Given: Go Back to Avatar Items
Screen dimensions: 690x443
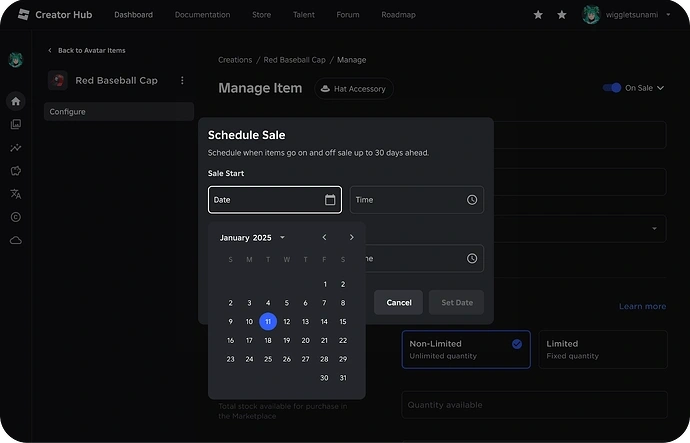Looking at the screenshot, I should click(x=87, y=51).
